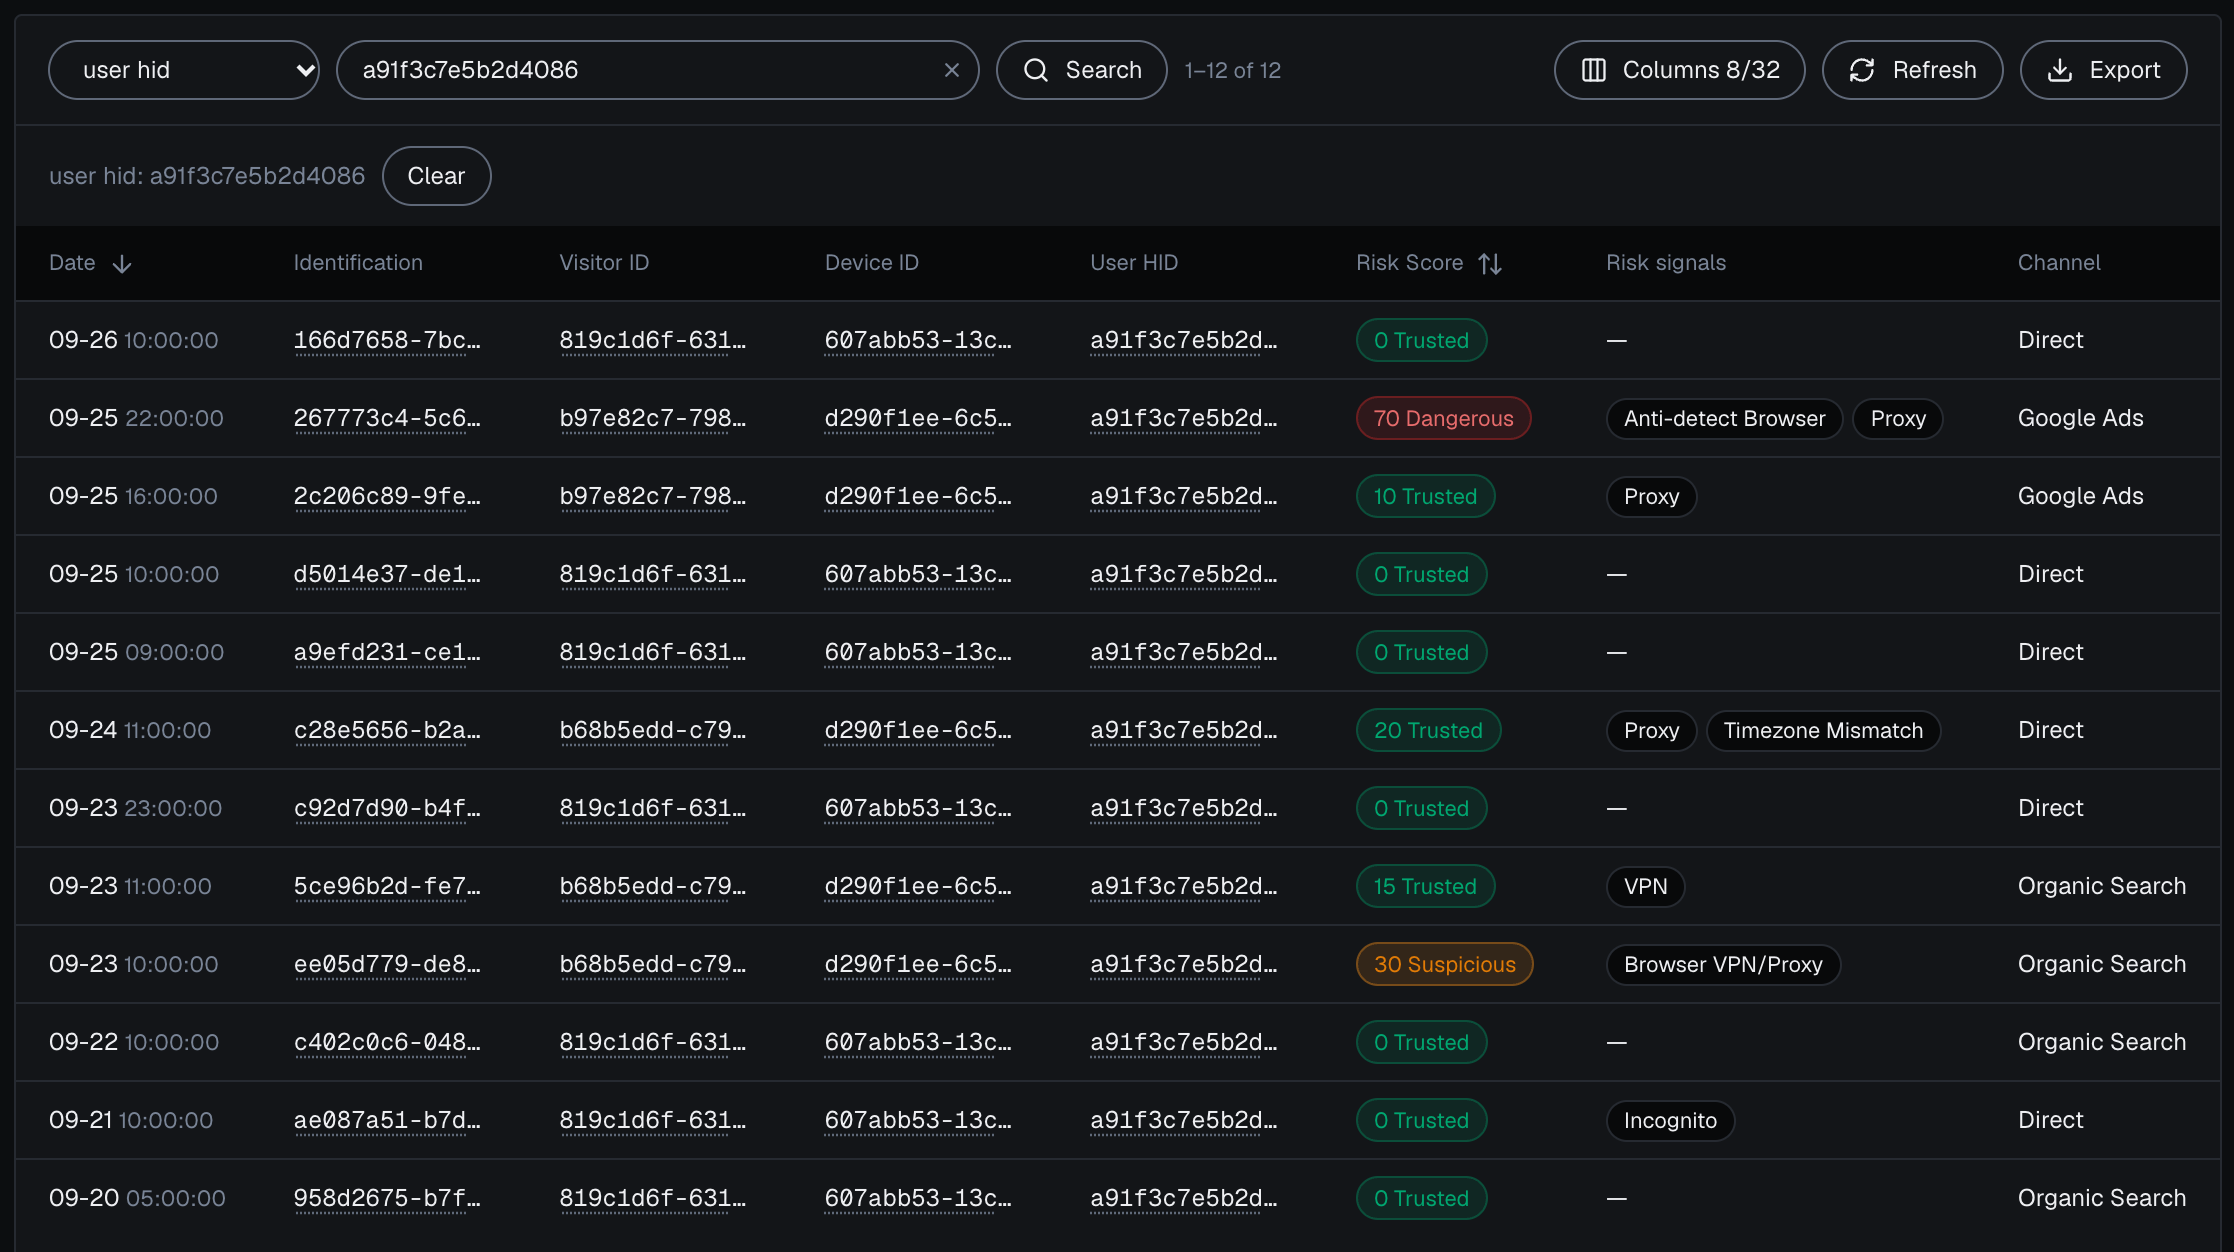This screenshot has height=1252, width=2234.
Task: Sort by Risk Score arrows icon
Action: click(1490, 263)
